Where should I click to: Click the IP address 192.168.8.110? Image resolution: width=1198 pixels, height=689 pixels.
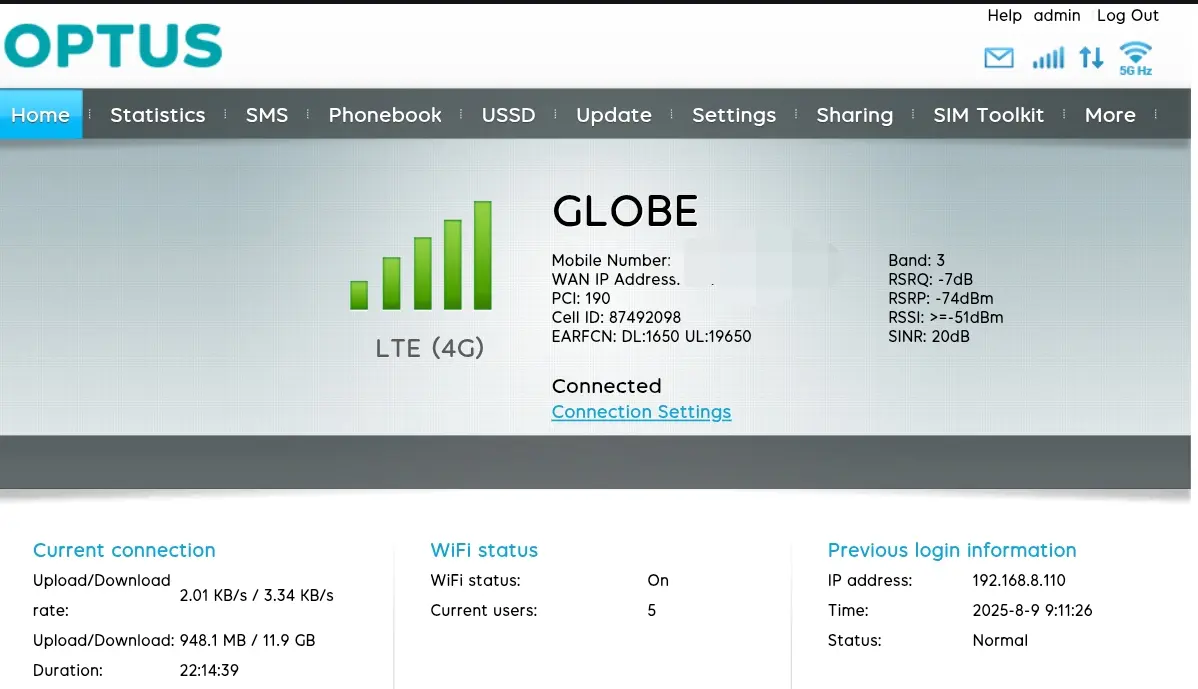tap(1018, 581)
